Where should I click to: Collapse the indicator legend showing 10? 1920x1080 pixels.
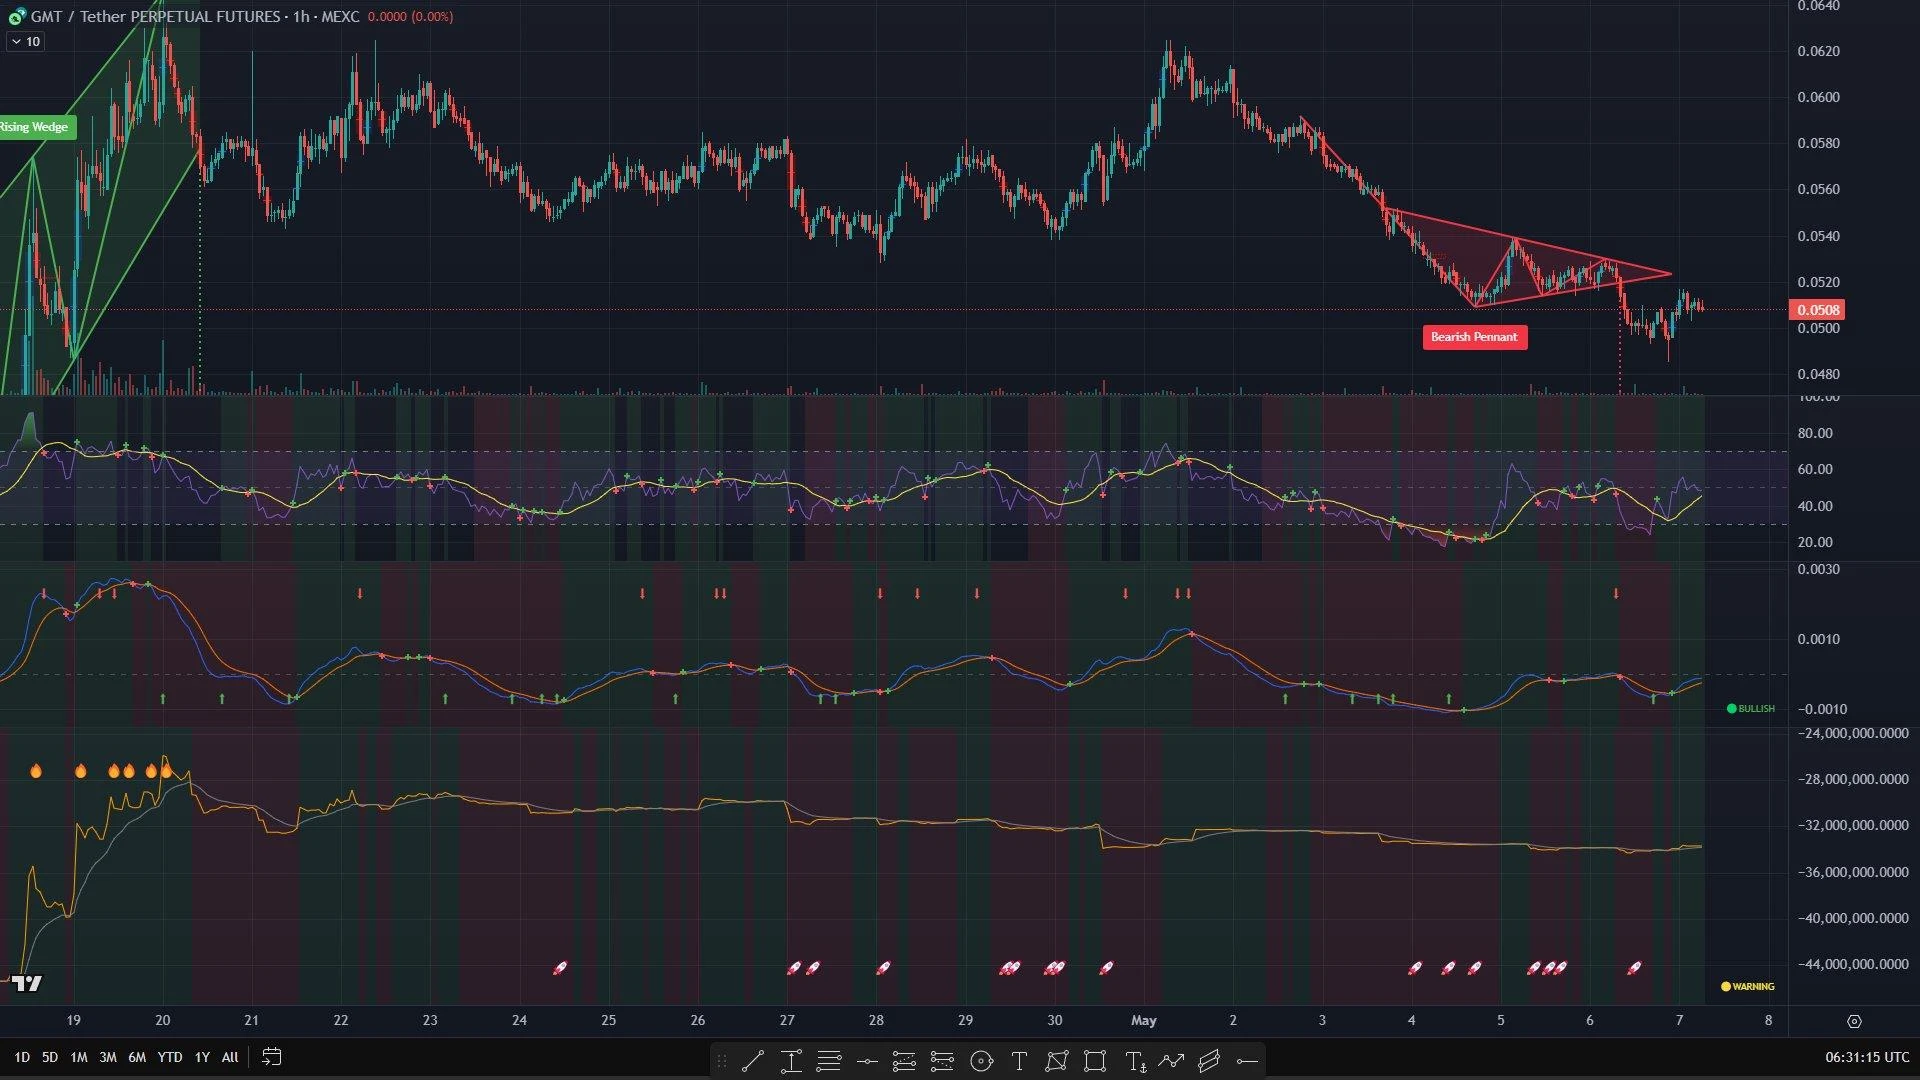coord(25,41)
